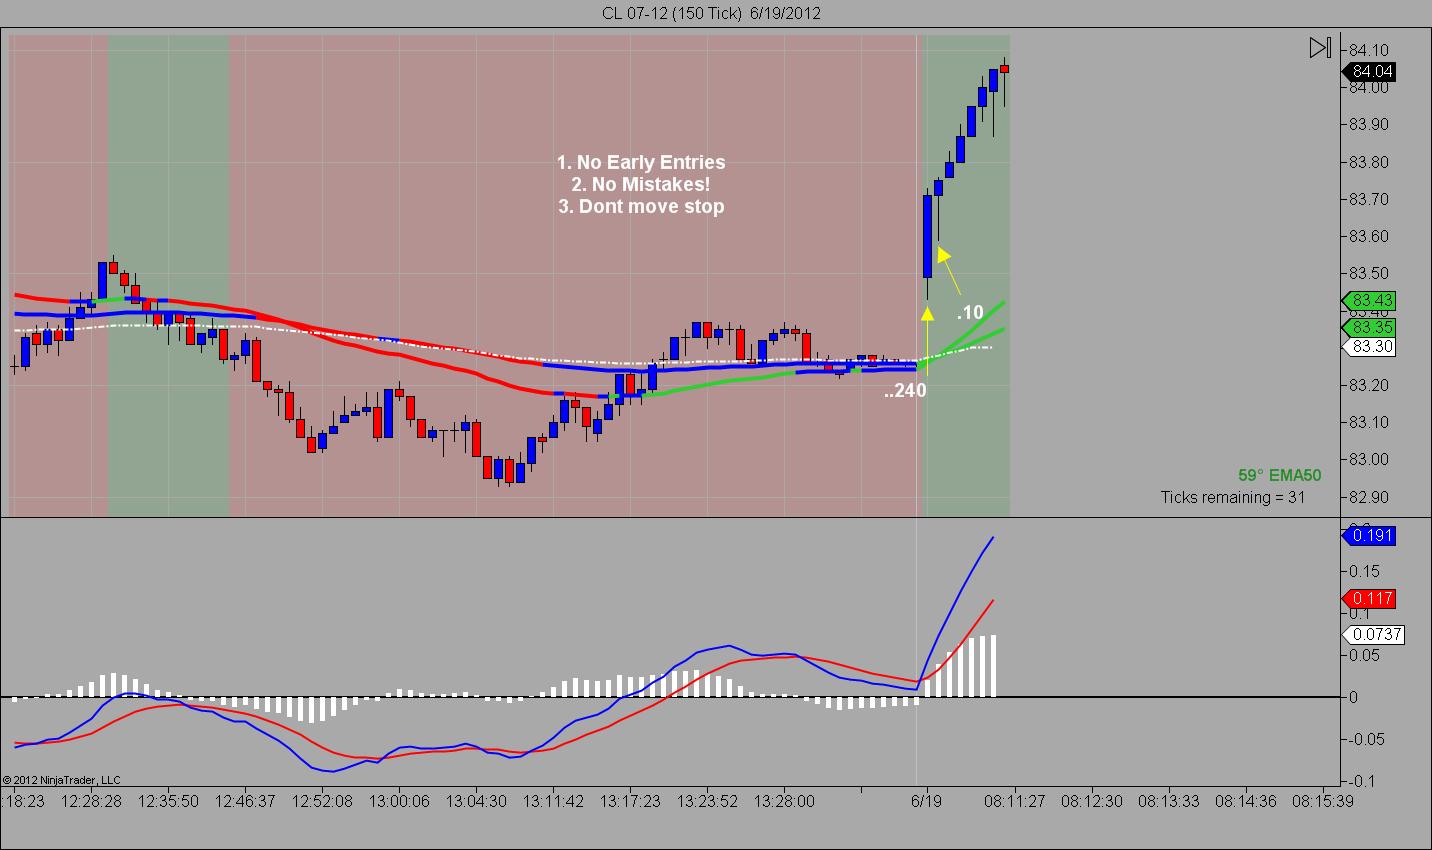The width and height of the screenshot is (1432, 850).
Task: Click the ".10" chart annotation
Action: pos(970,313)
